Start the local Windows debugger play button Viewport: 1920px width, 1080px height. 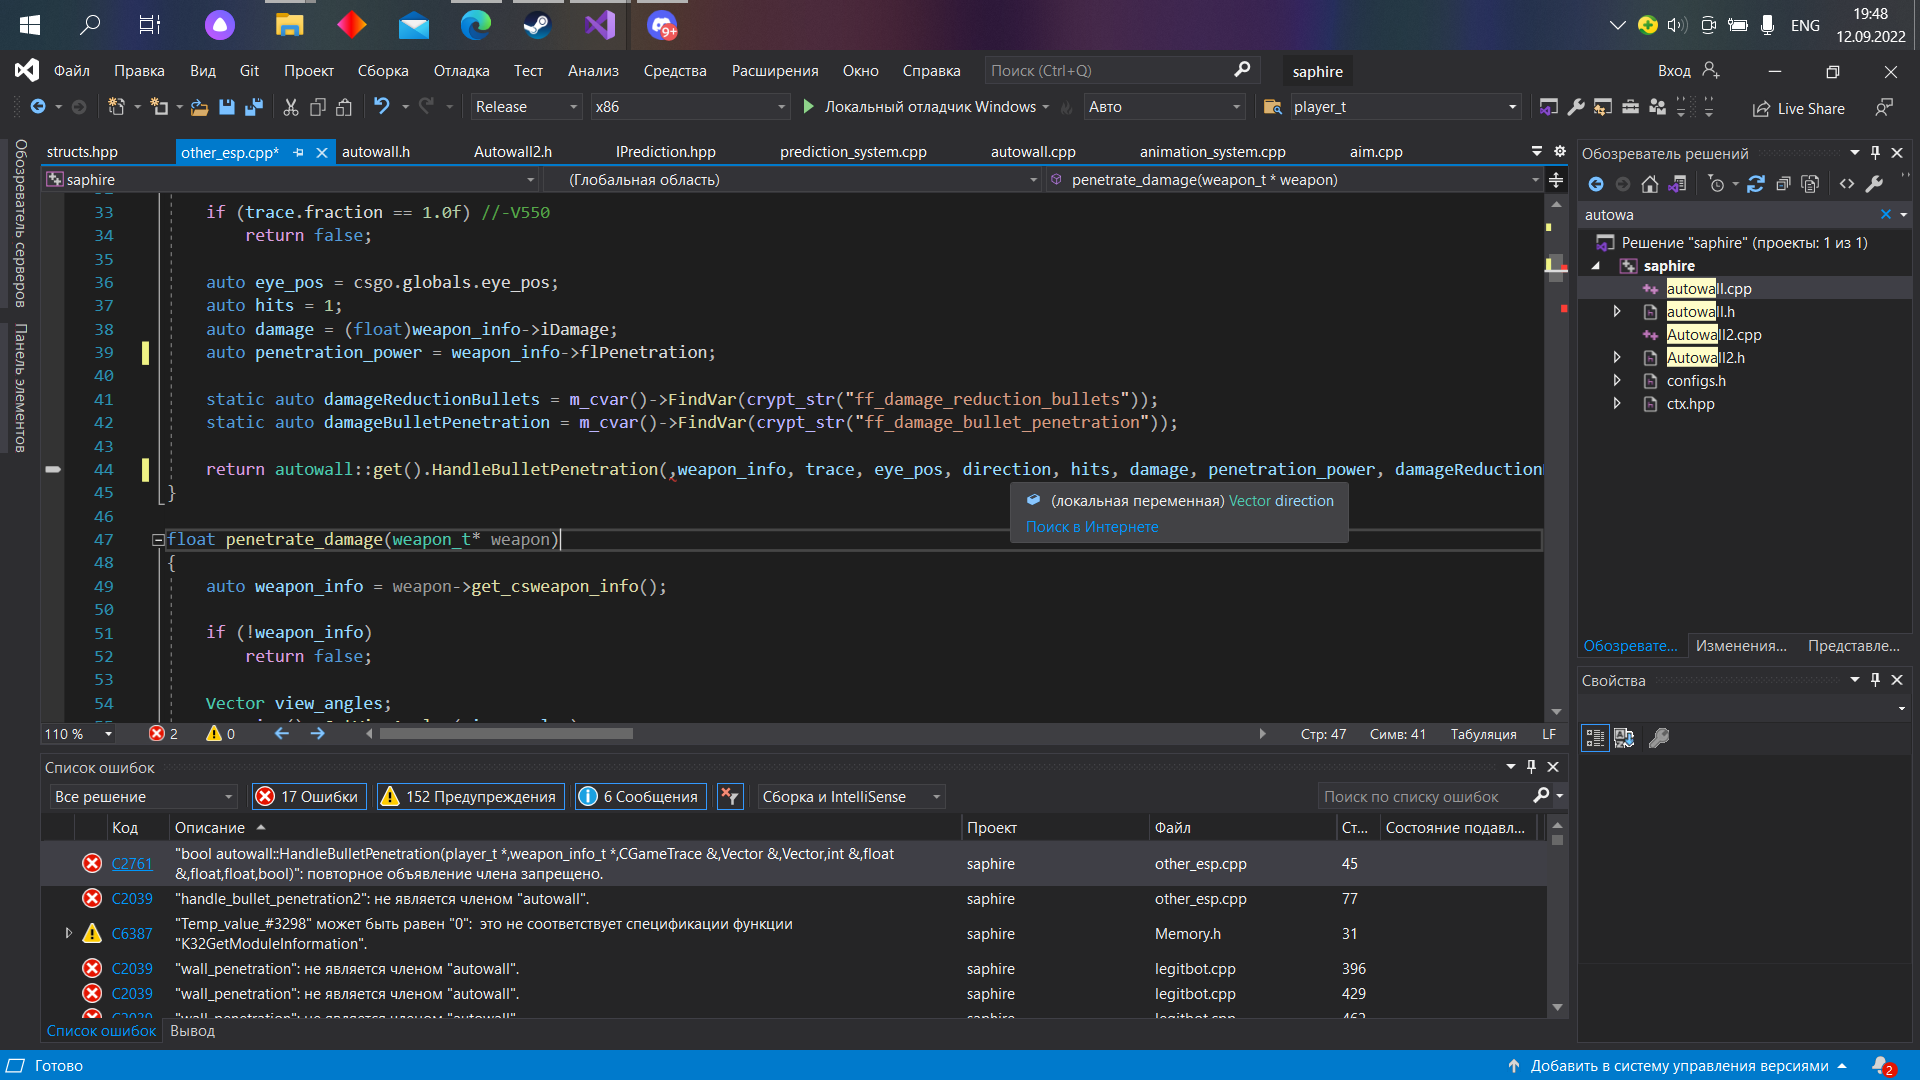(809, 107)
